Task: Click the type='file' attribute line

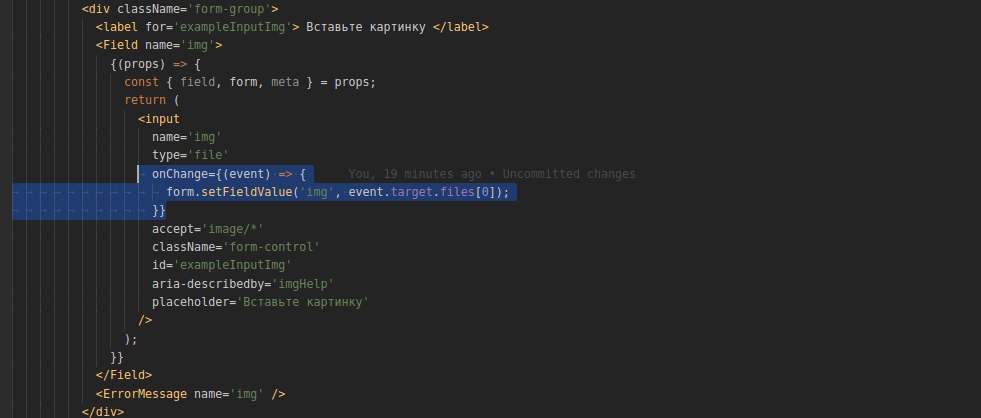Action: coord(191,156)
